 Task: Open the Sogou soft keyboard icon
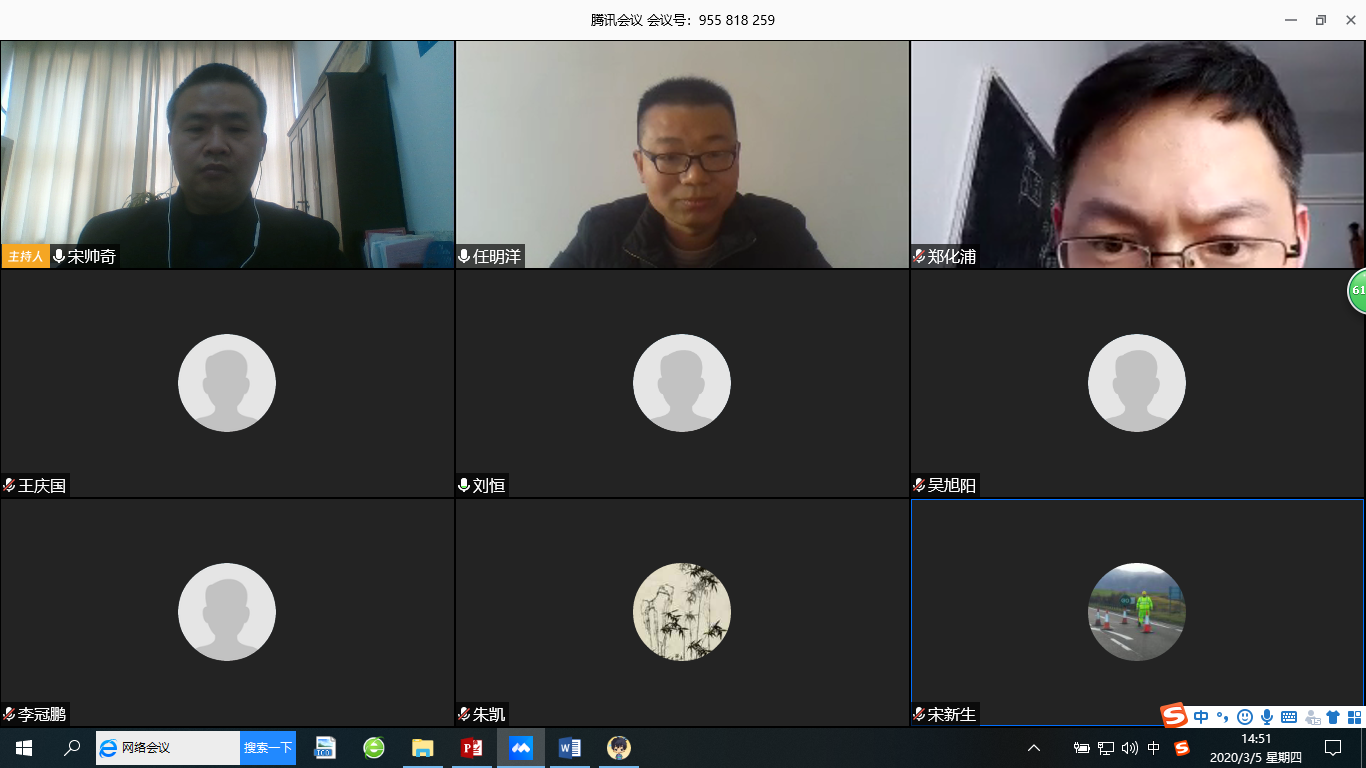1289,716
